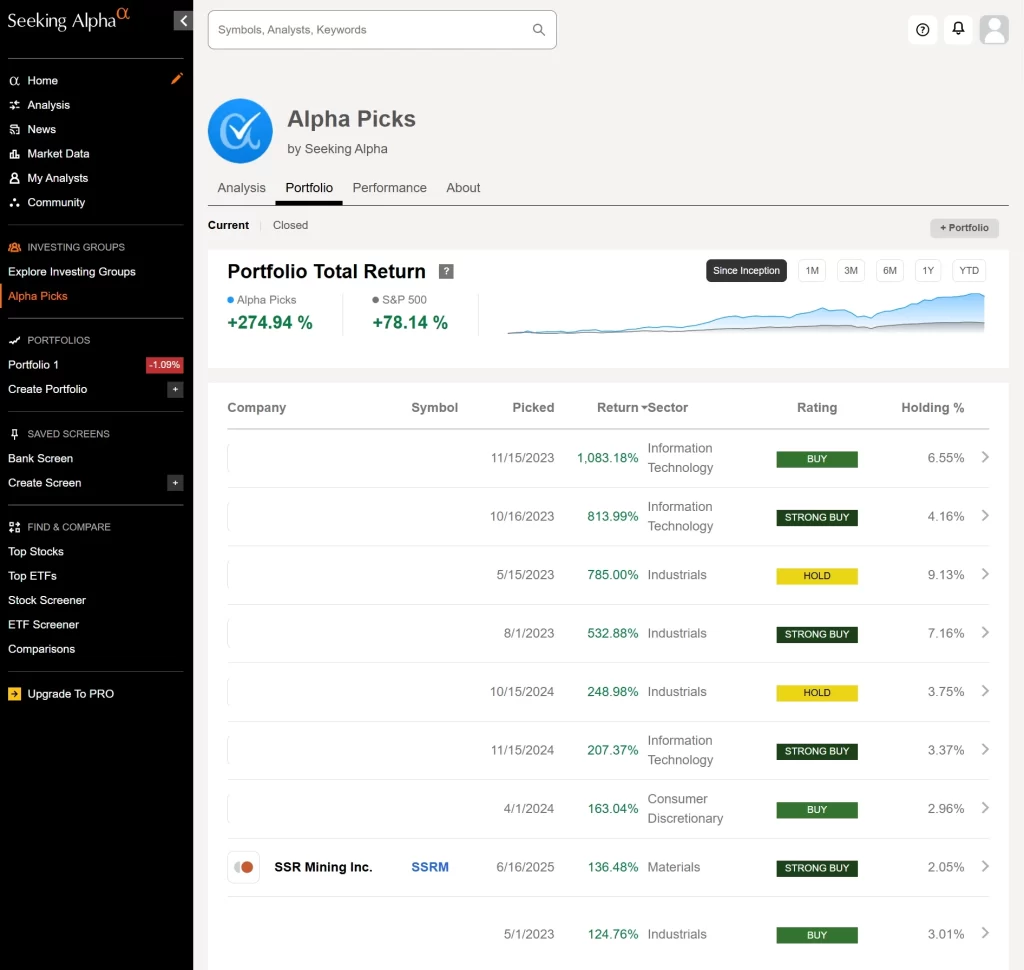1024x970 pixels.
Task: Open the notifications bell icon
Action: (958, 29)
